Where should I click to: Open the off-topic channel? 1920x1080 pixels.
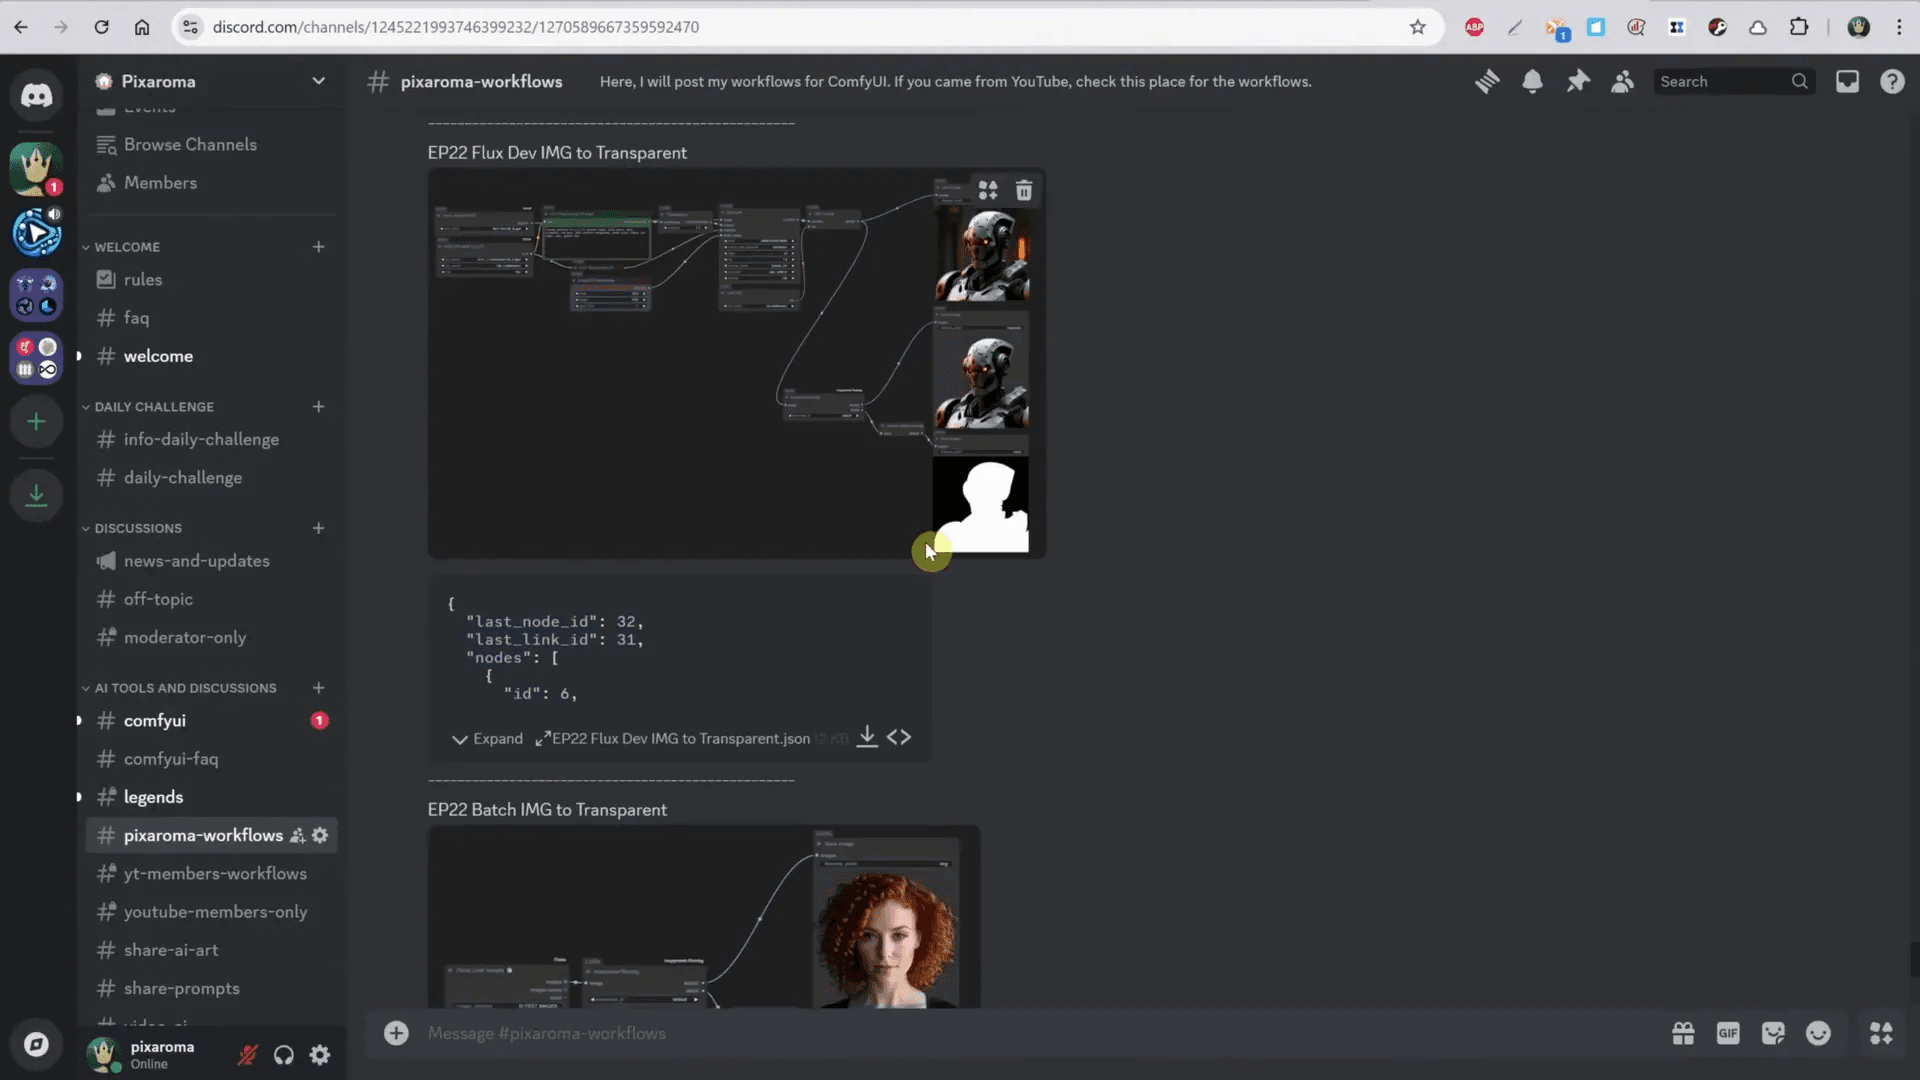211,599
